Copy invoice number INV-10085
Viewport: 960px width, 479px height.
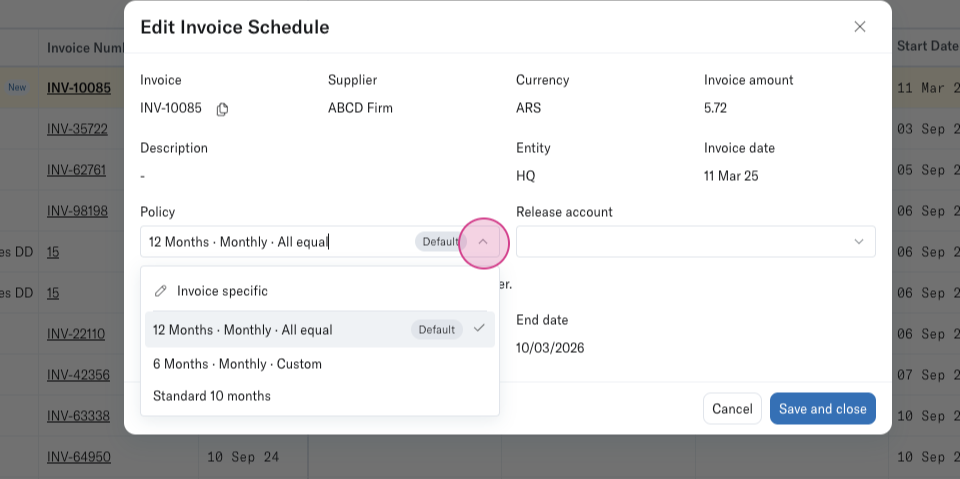click(222, 109)
